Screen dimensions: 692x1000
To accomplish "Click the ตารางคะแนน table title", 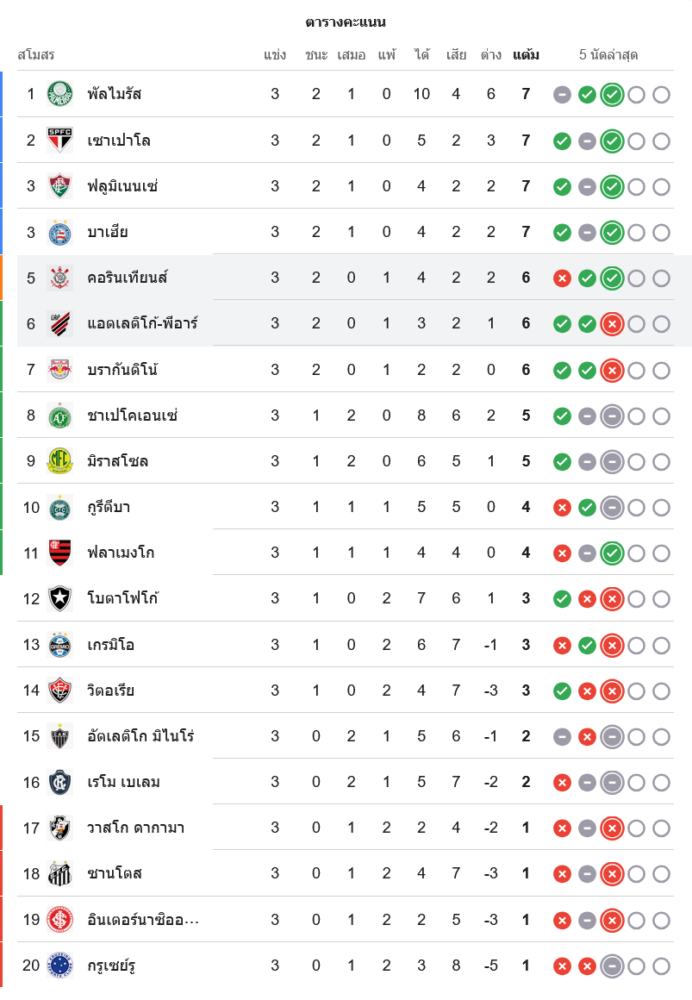I will [x=345, y=22].
